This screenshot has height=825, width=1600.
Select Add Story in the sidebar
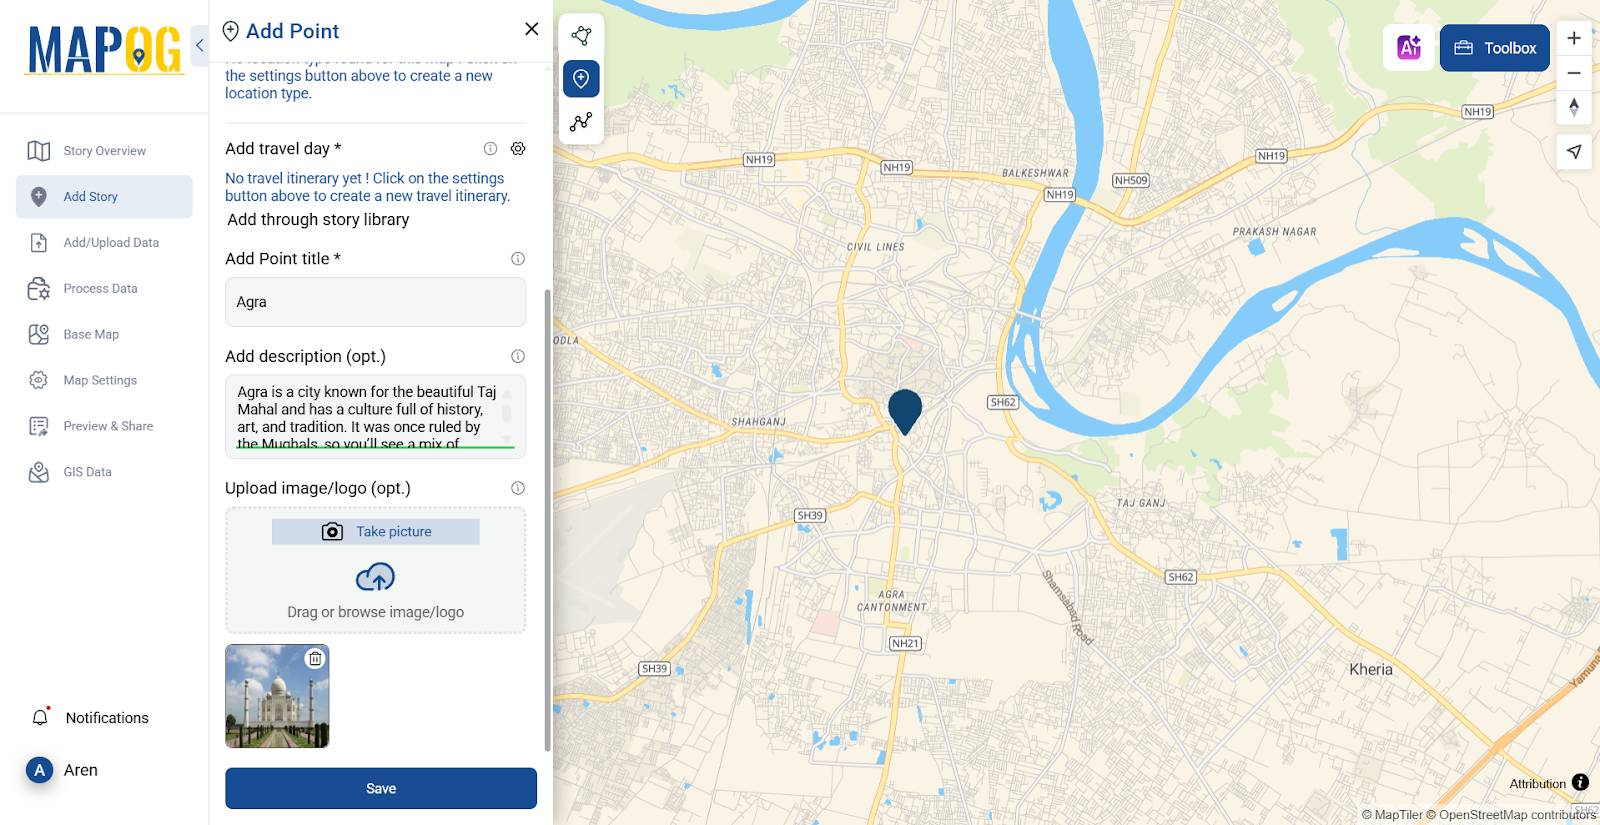[104, 197]
